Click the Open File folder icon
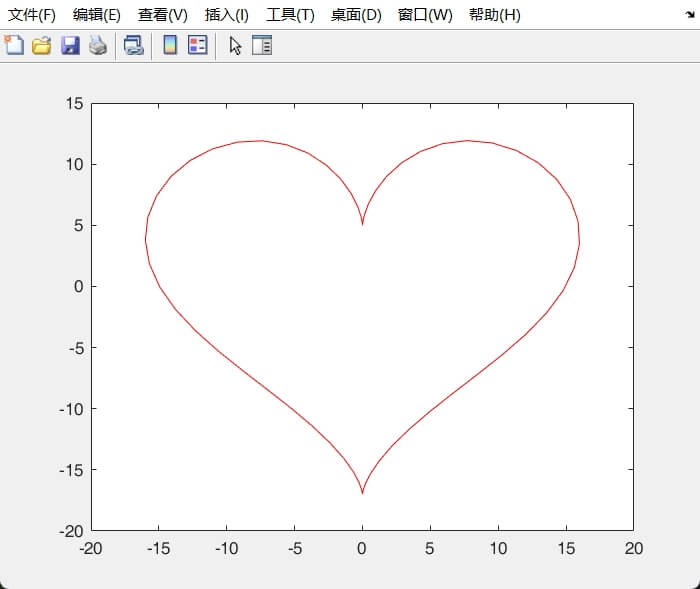 pos(42,46)
